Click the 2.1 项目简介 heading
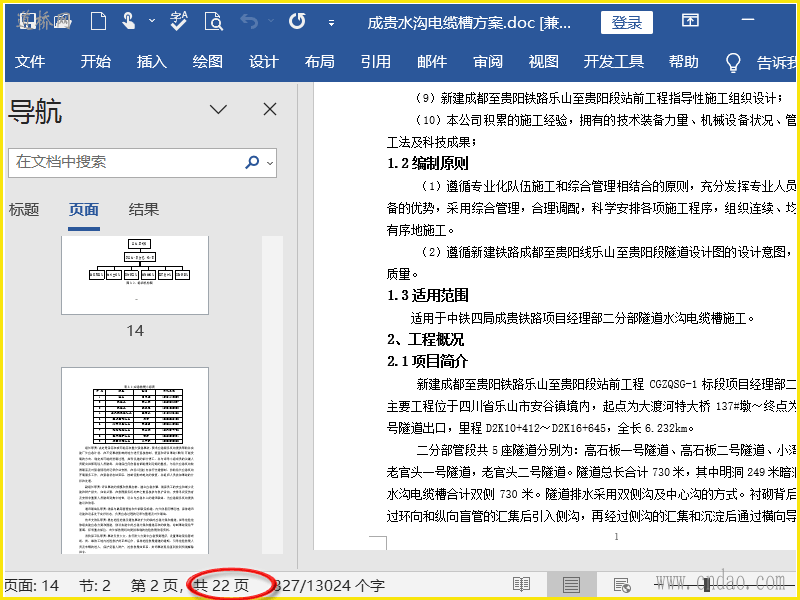This screenshot has width=800, height=600. coord(428,361)
